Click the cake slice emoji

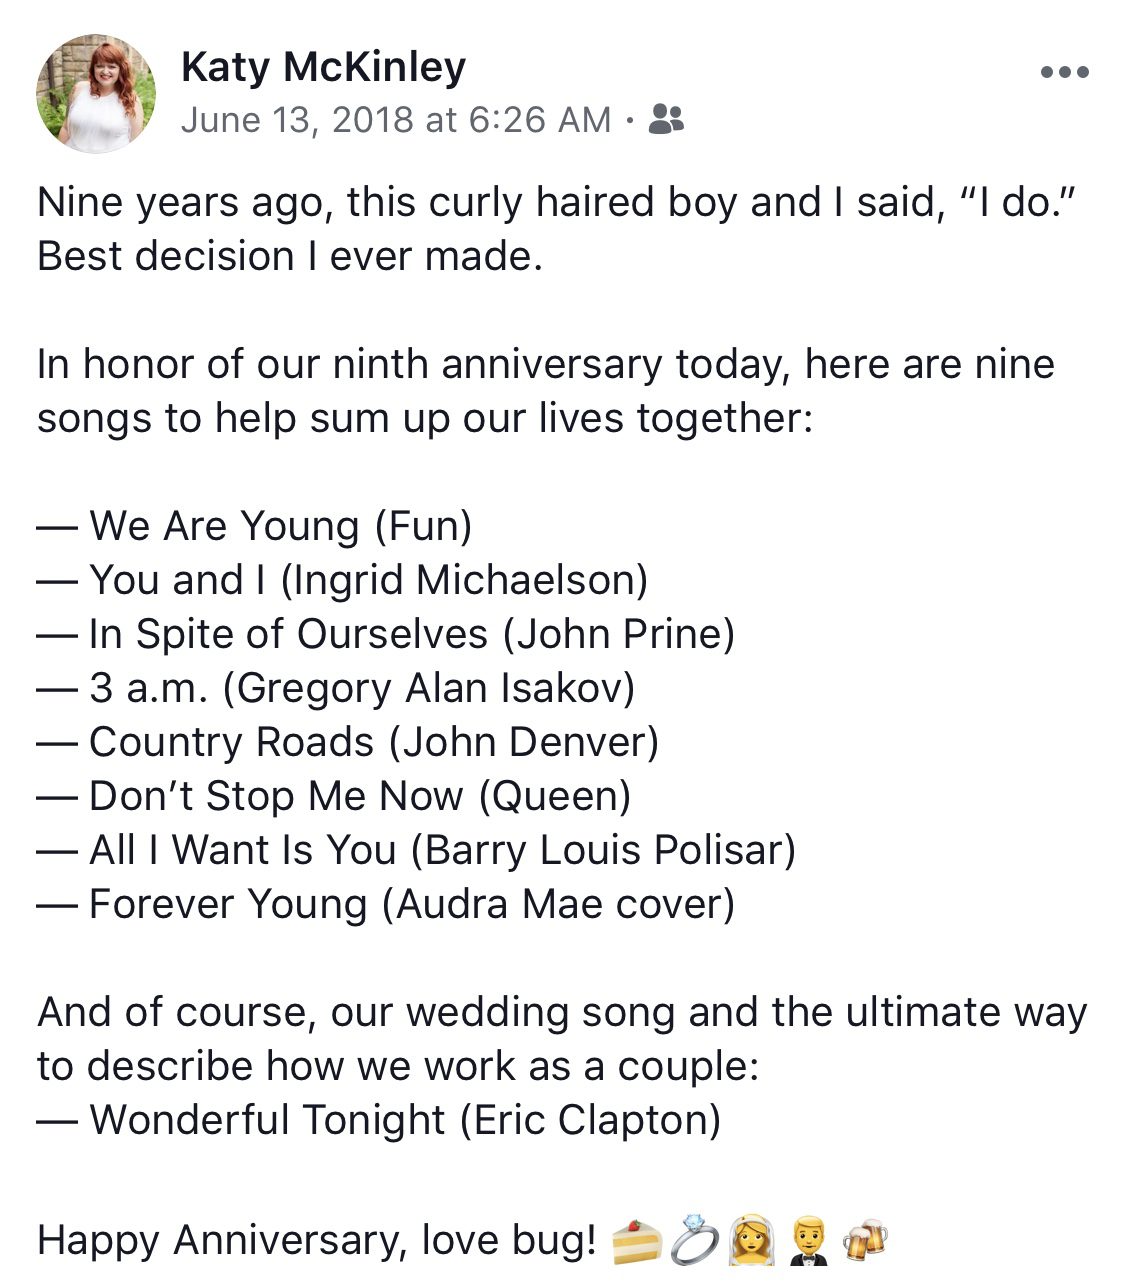636,1242
